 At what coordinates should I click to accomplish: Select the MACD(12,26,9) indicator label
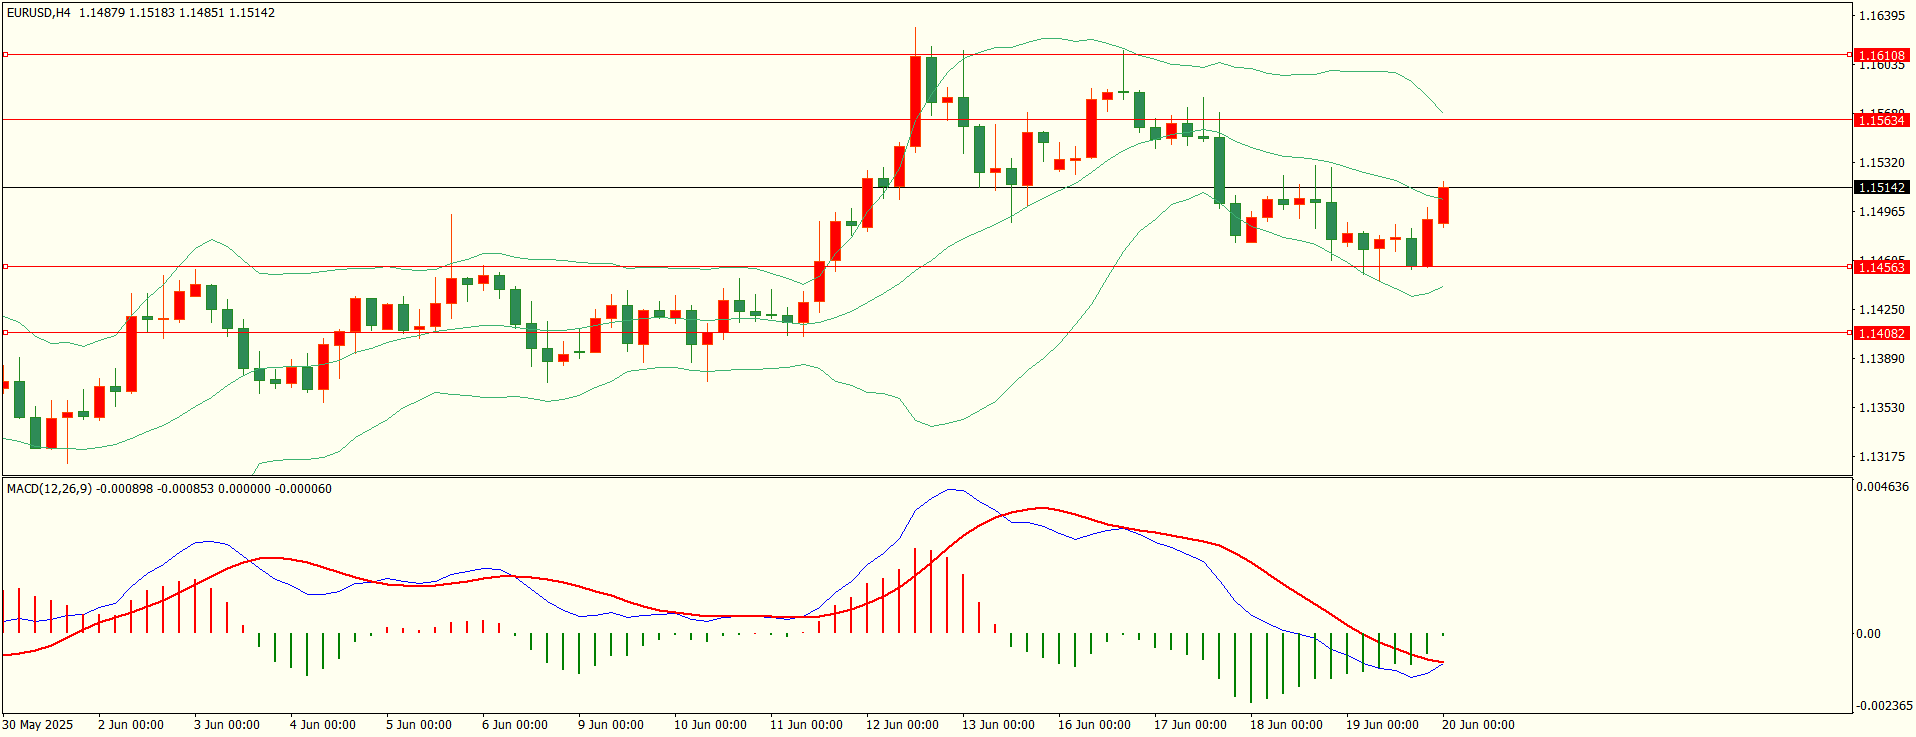coord(49,489)
